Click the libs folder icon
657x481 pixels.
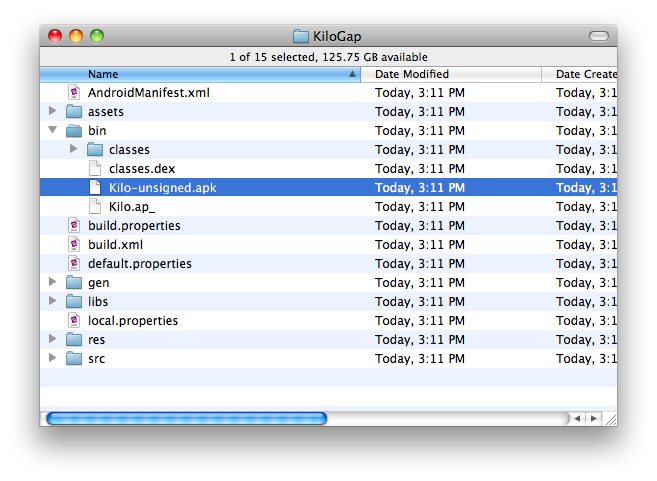(x=73, y=301)
